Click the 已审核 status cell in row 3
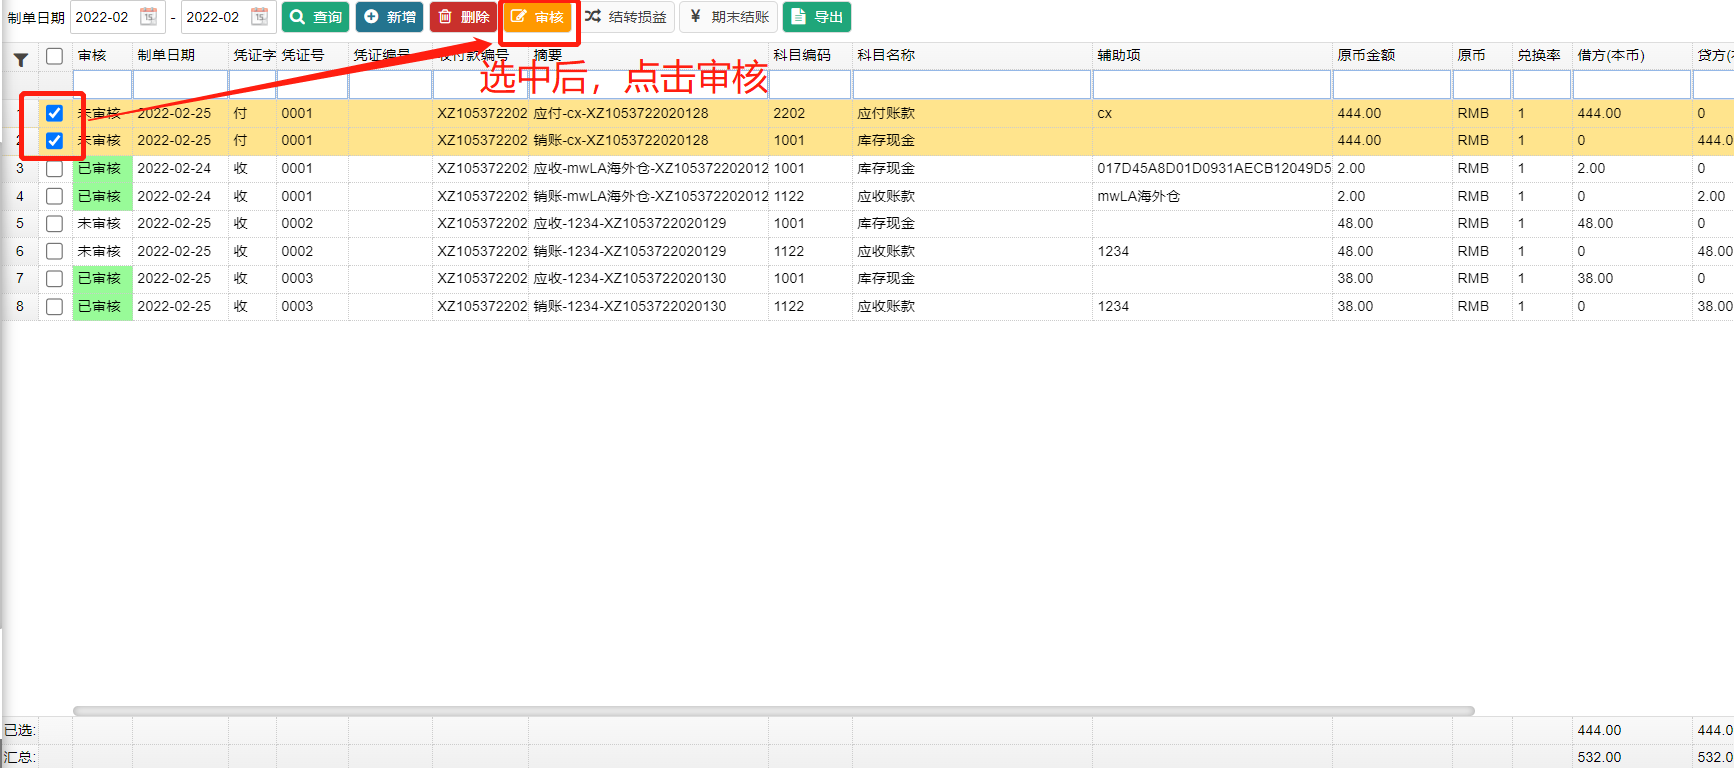The height and width of the screenshot is (768, 1734). tap(101, 169)
